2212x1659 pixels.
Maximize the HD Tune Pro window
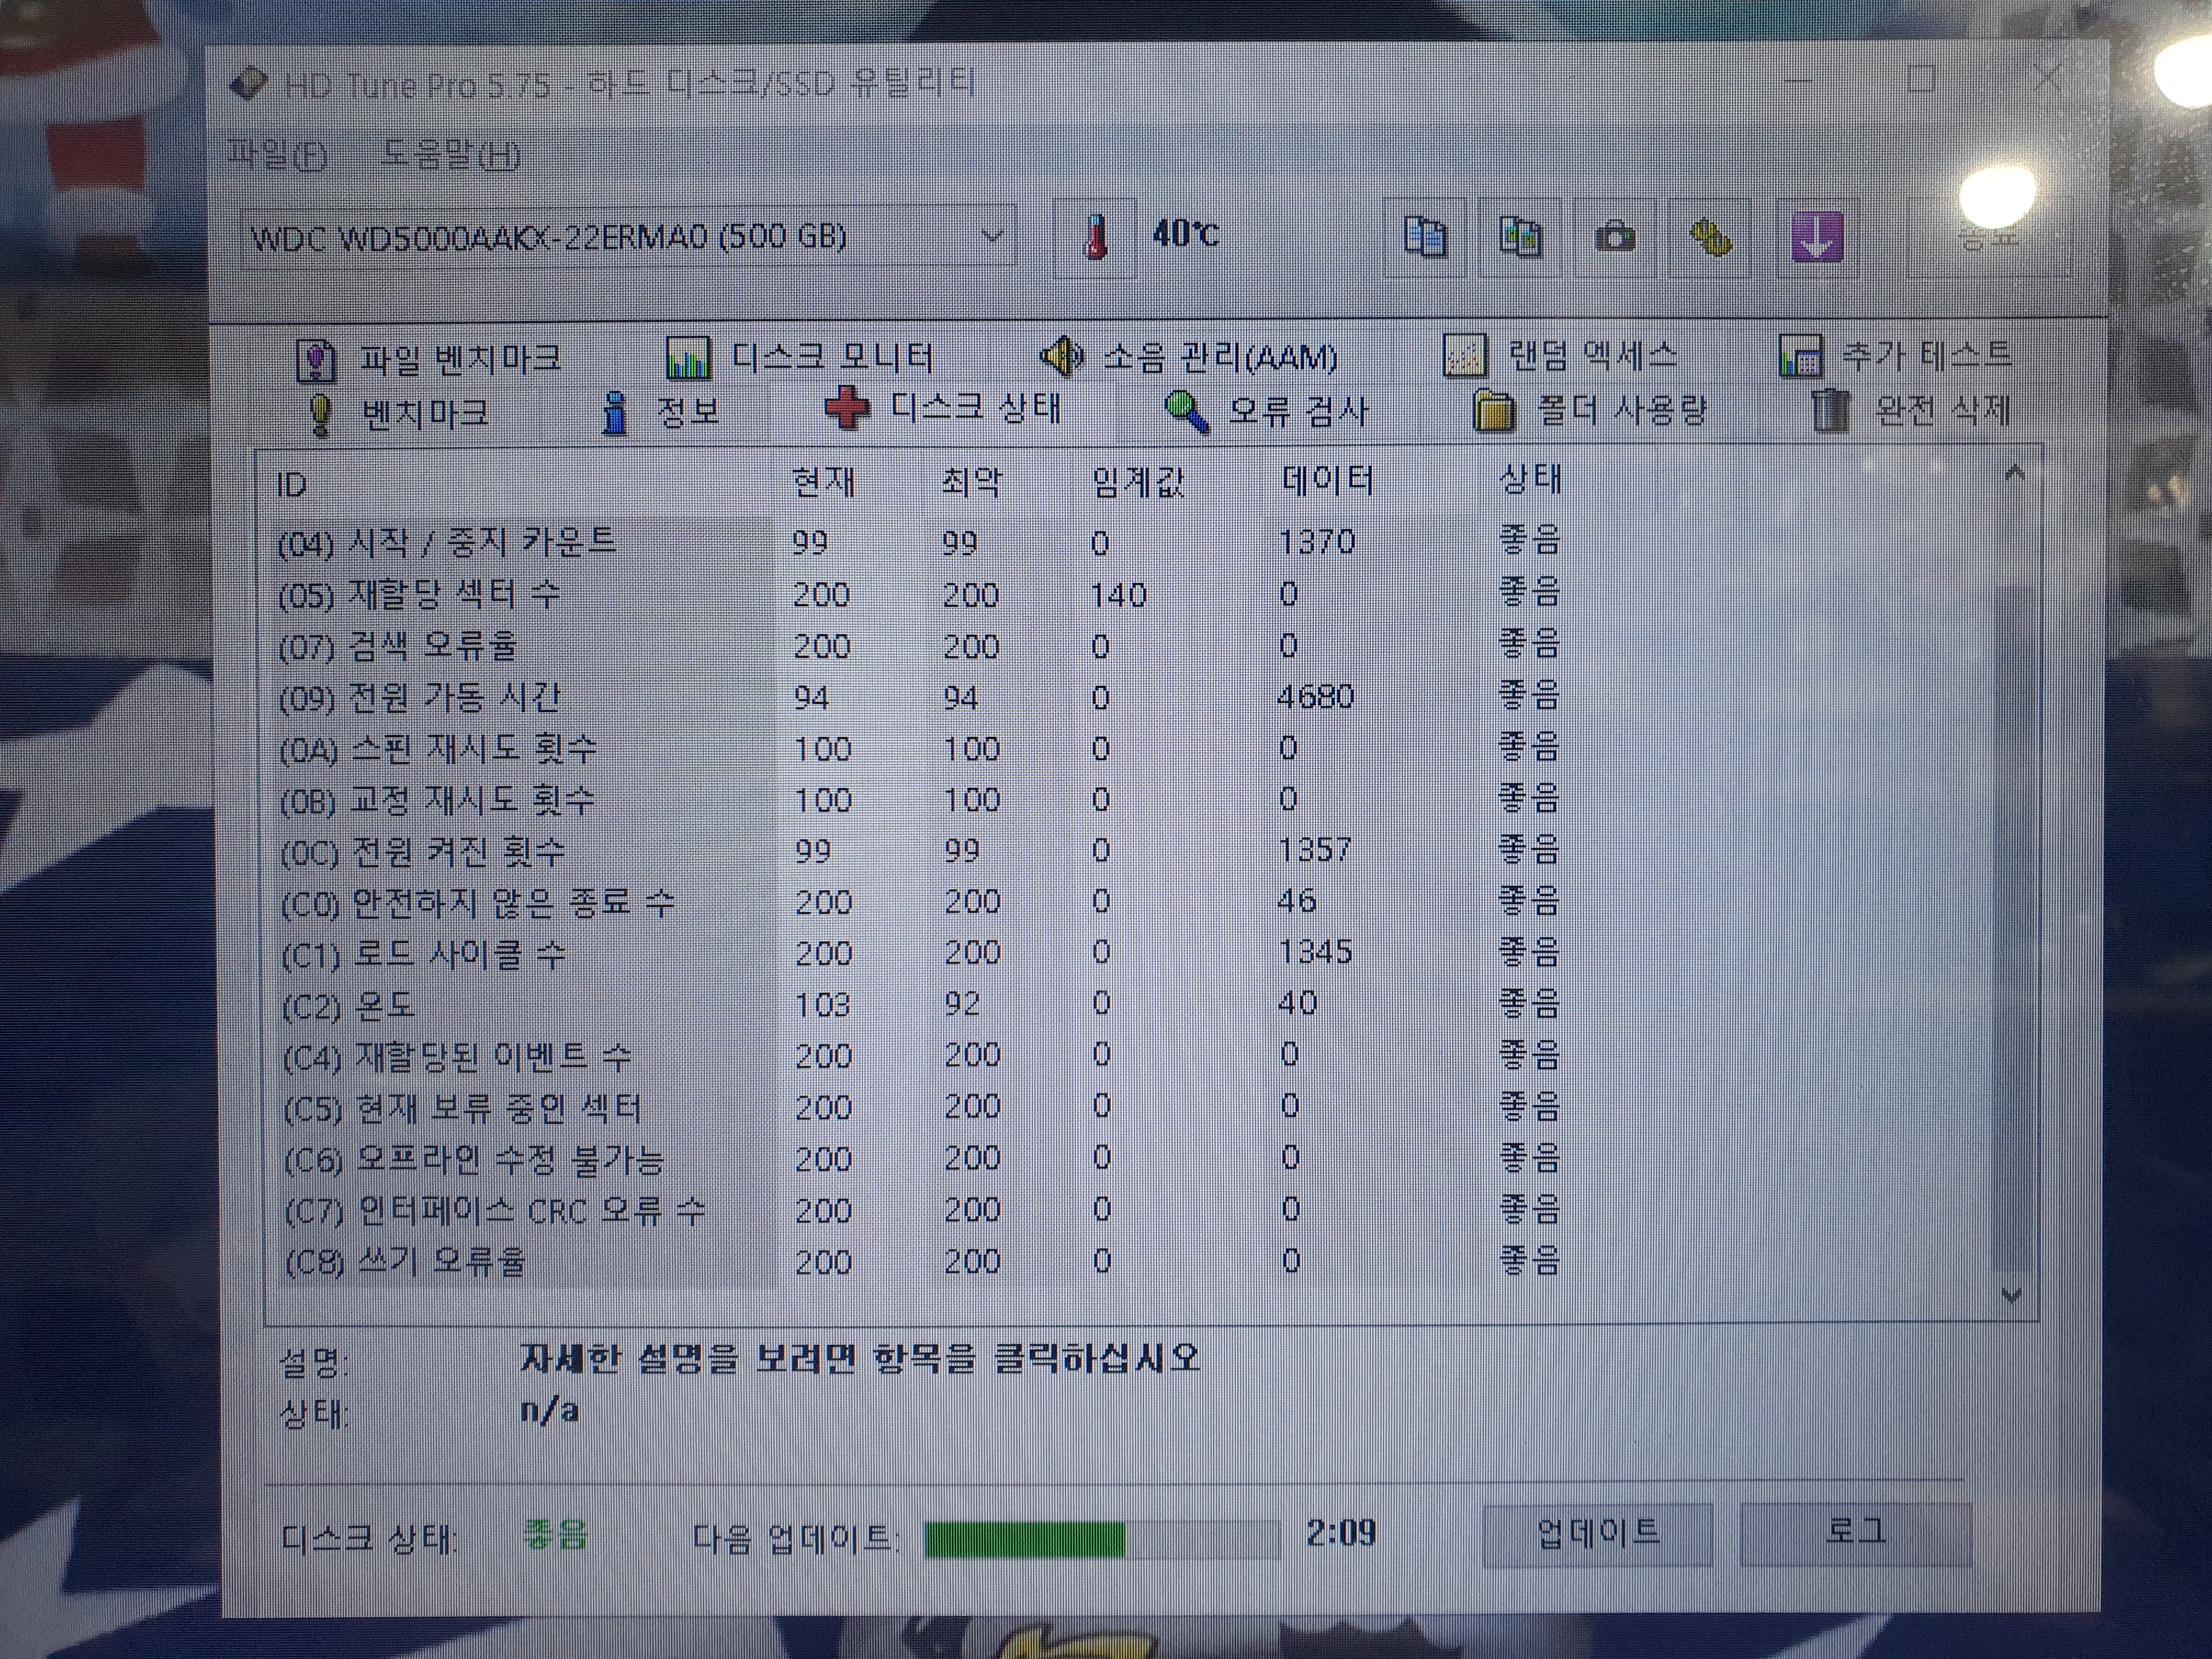tap(1922, 78)
